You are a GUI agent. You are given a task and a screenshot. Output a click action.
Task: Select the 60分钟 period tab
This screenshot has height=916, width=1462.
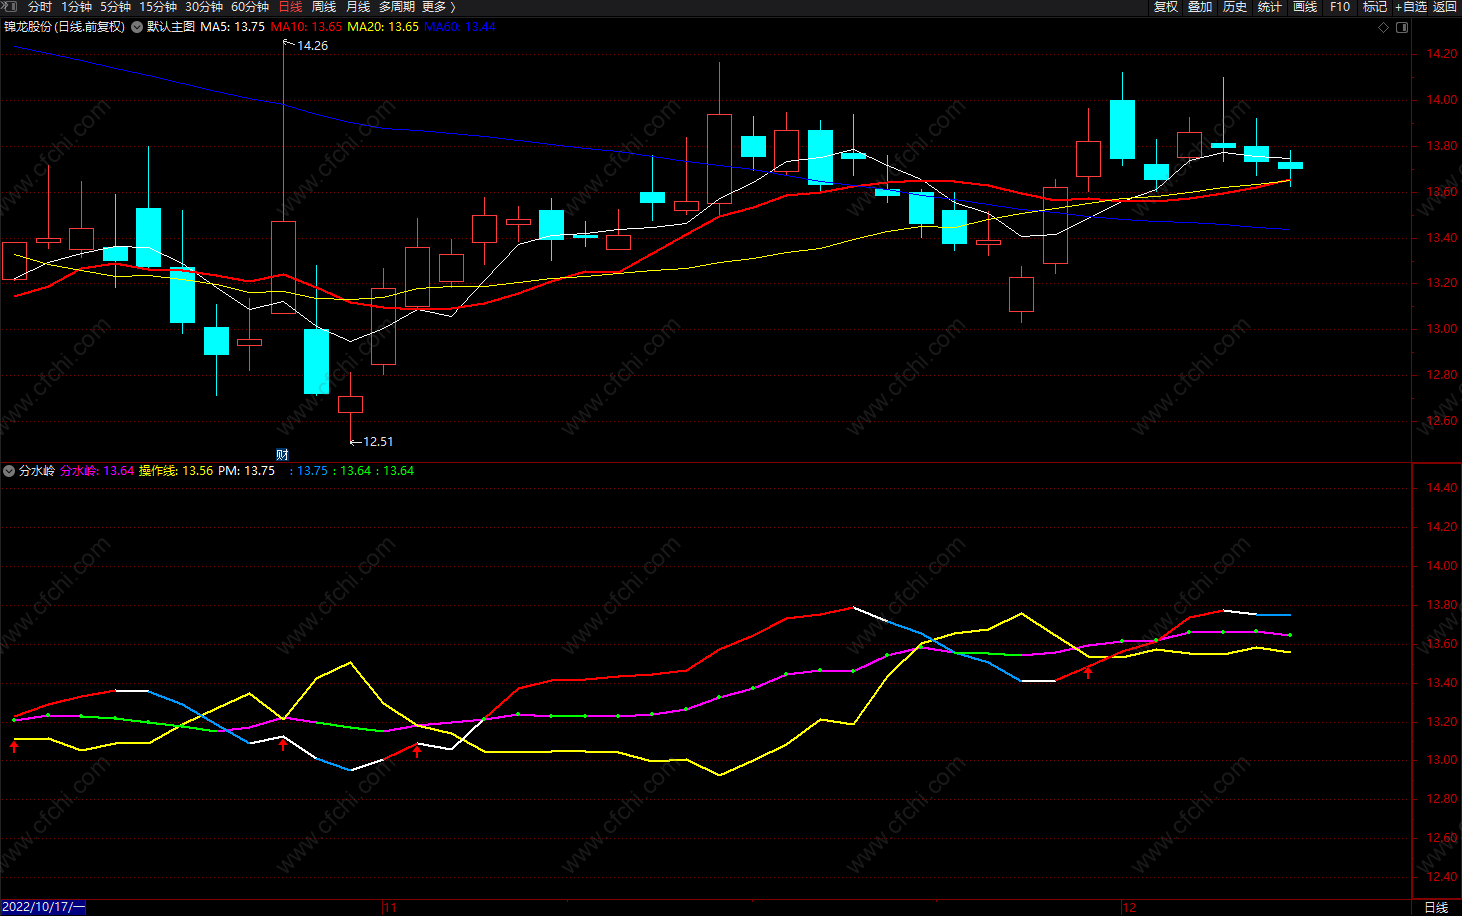tap(250, 7)
